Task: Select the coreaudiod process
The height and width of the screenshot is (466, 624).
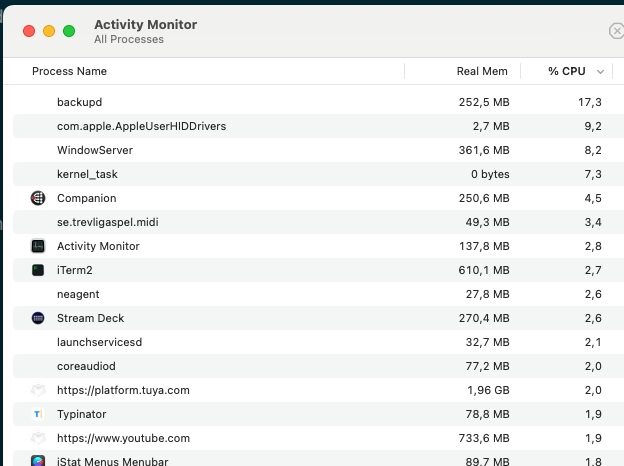Action: pos(86,366)
